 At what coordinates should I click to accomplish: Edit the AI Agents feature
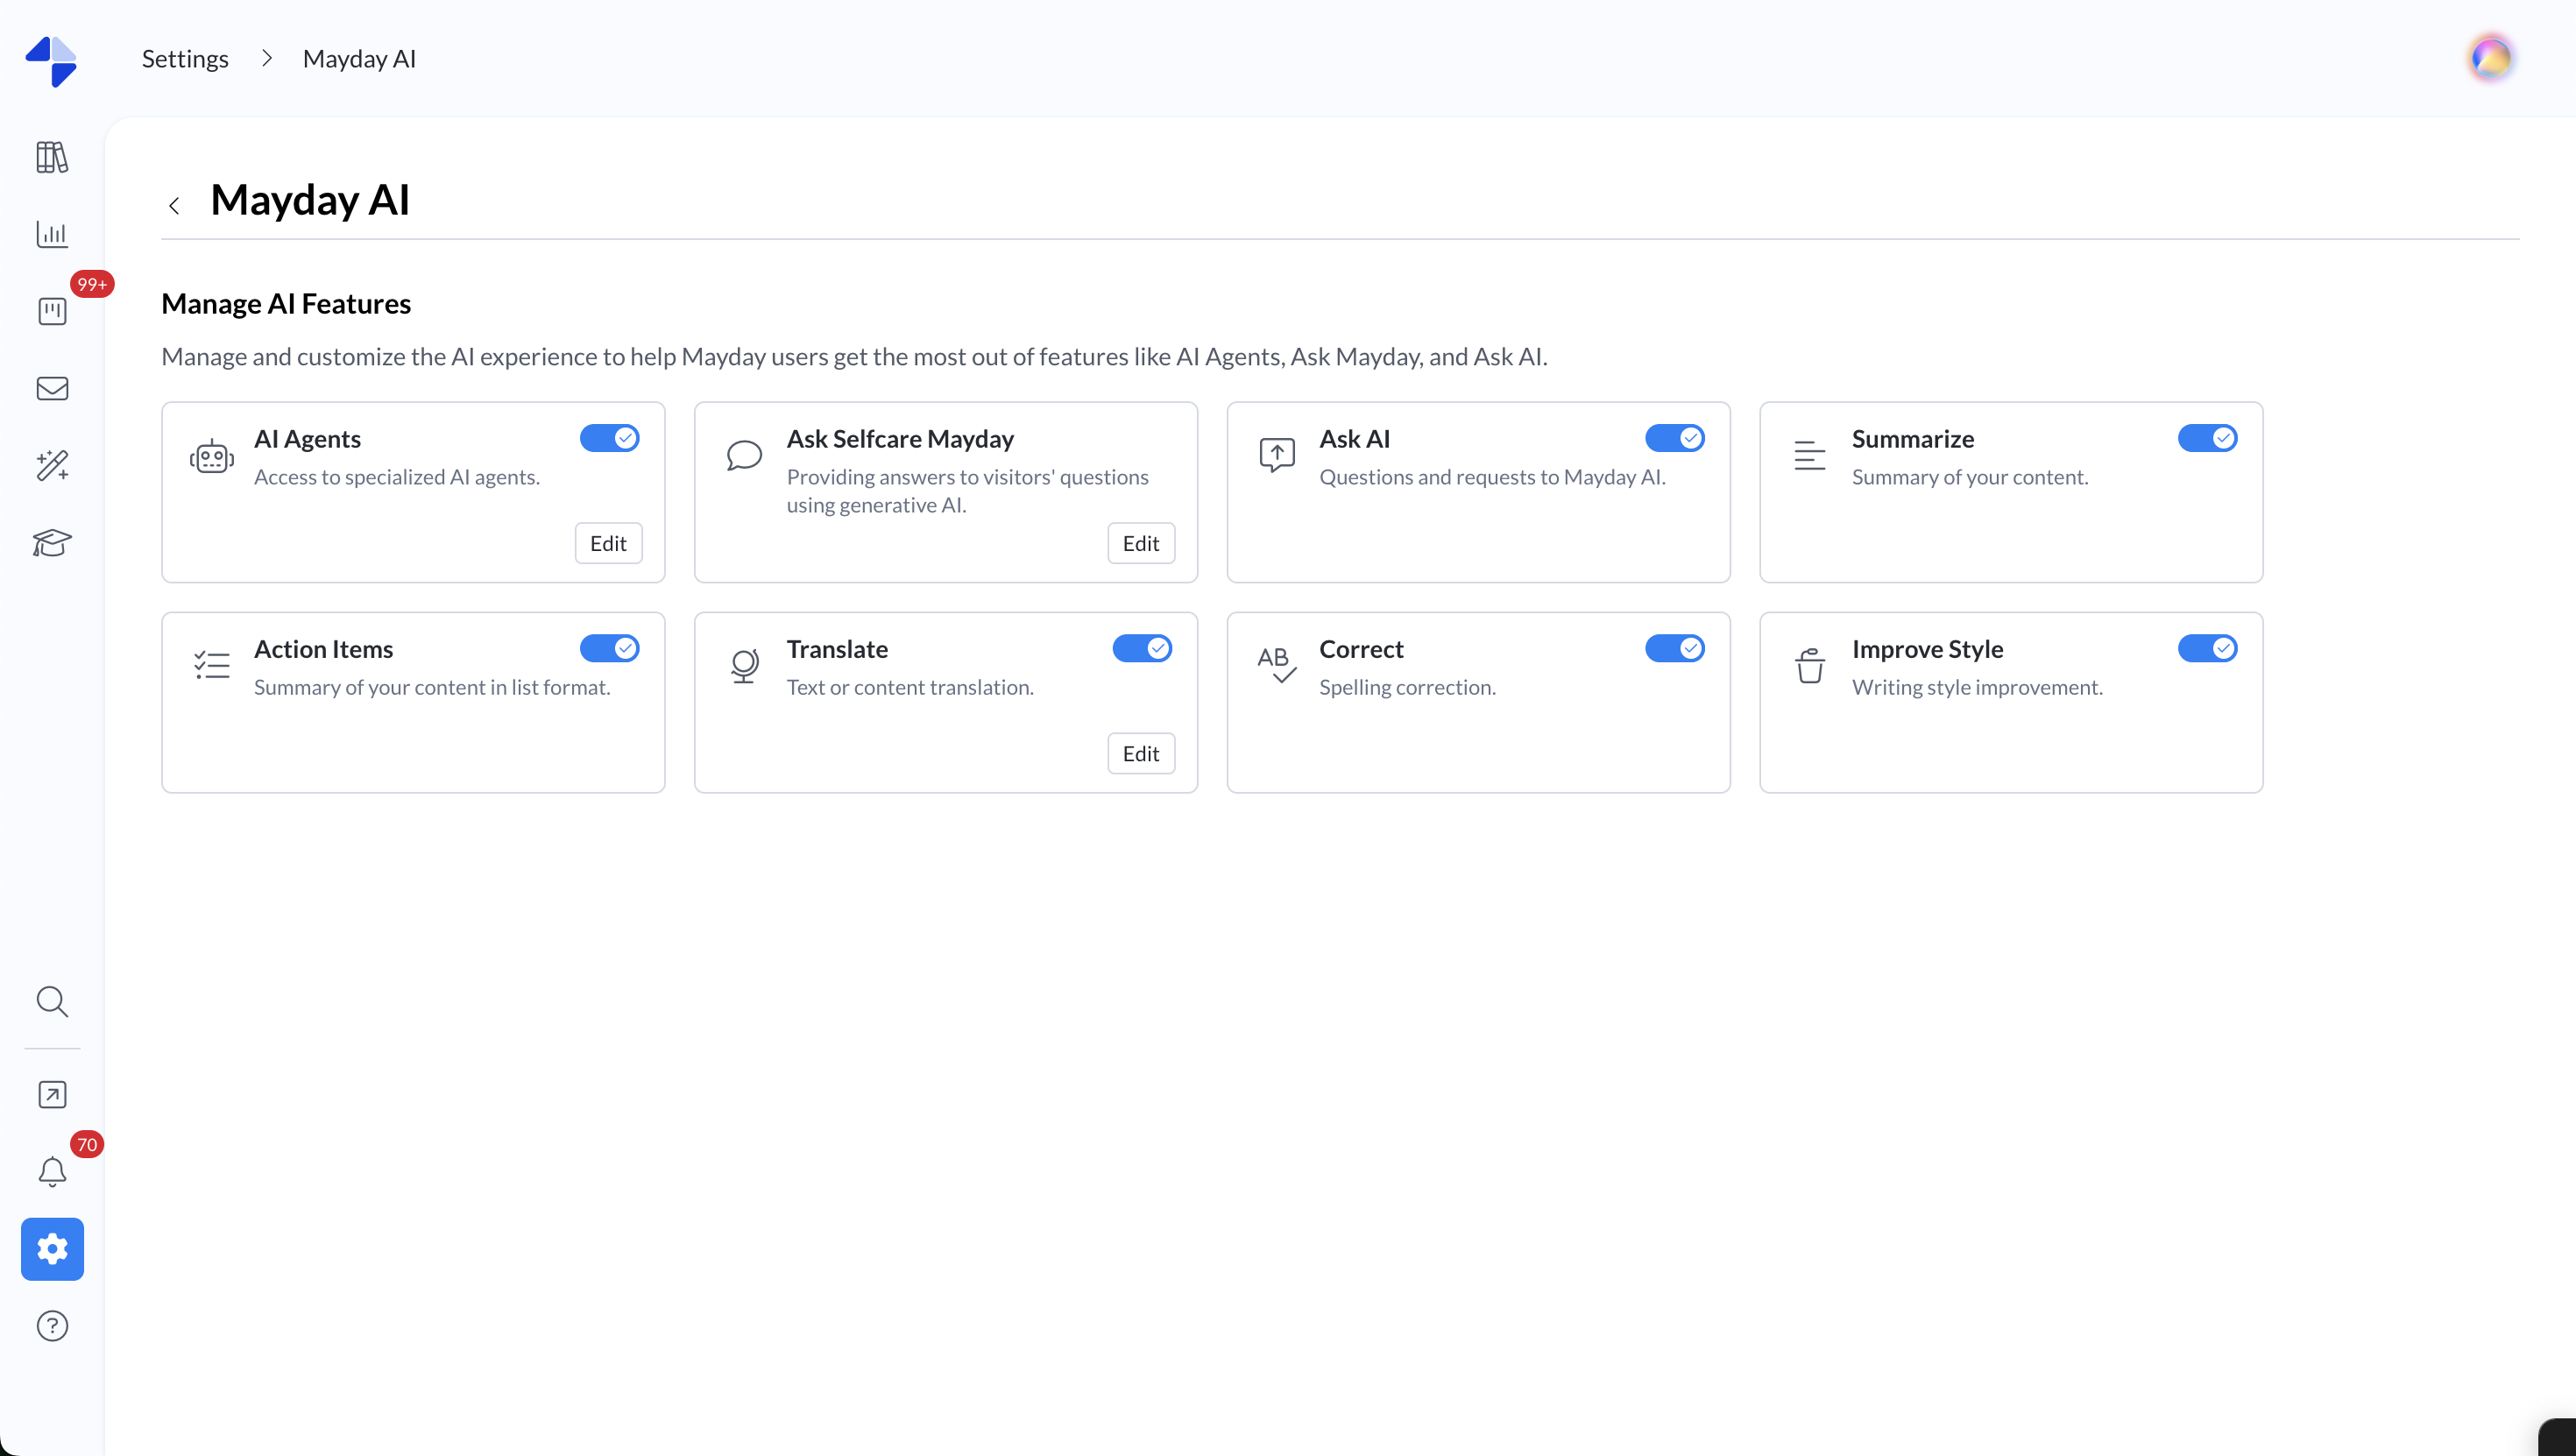(608, 543)
